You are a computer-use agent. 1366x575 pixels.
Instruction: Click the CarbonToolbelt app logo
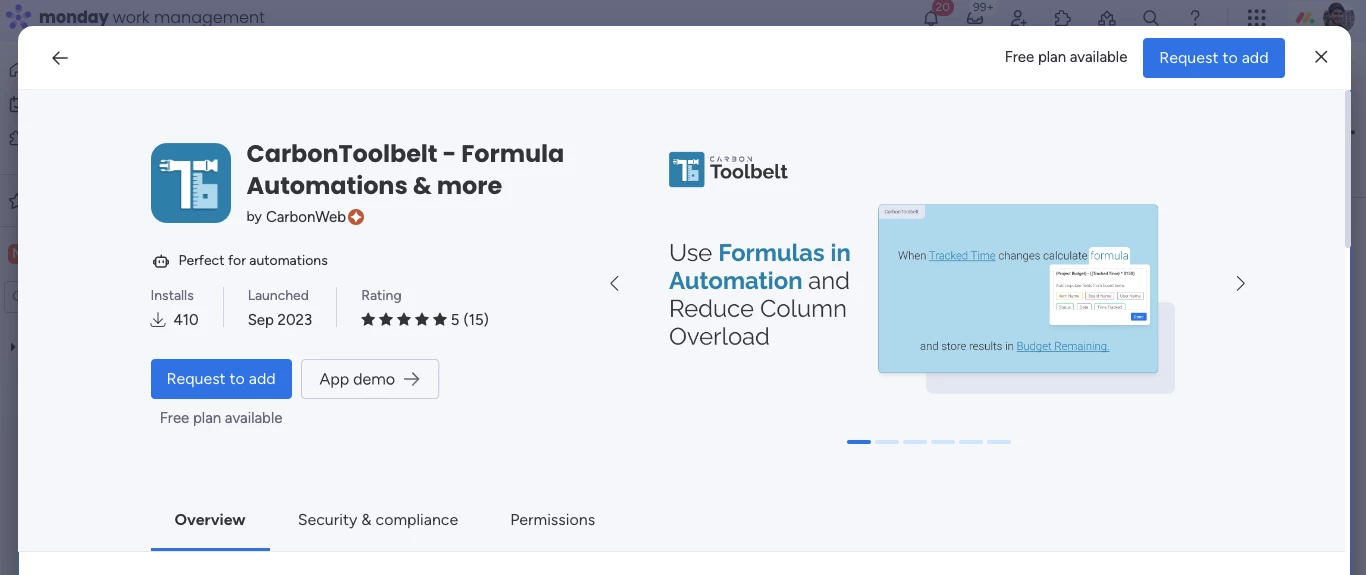click(191, 183)
